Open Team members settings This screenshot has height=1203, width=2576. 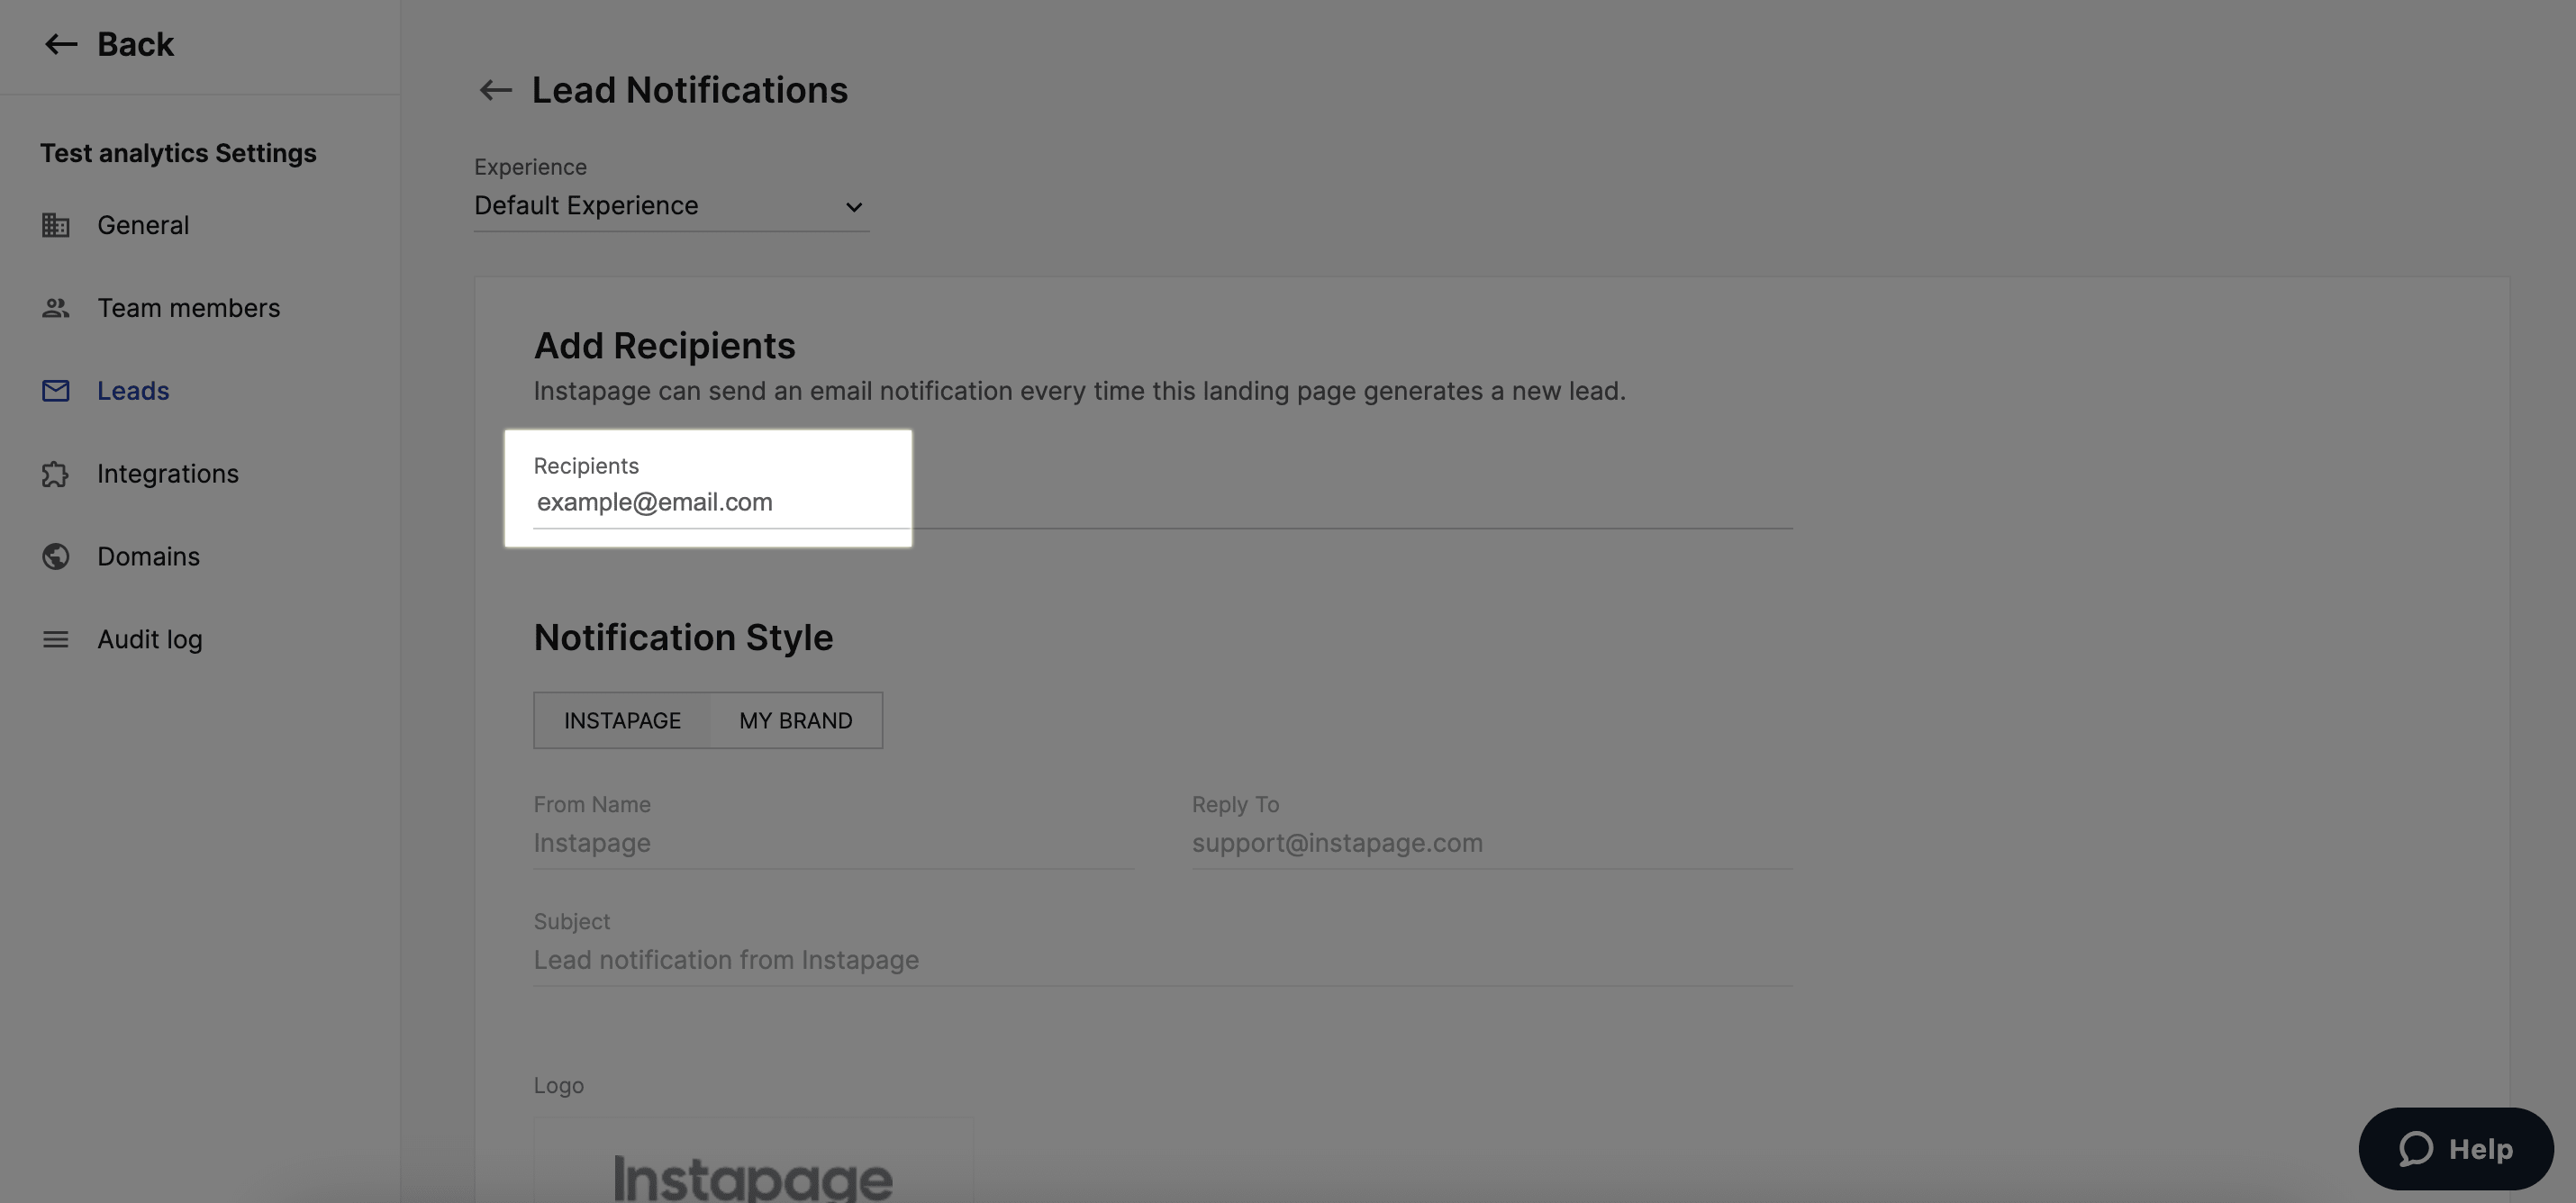tap(188, 308)
